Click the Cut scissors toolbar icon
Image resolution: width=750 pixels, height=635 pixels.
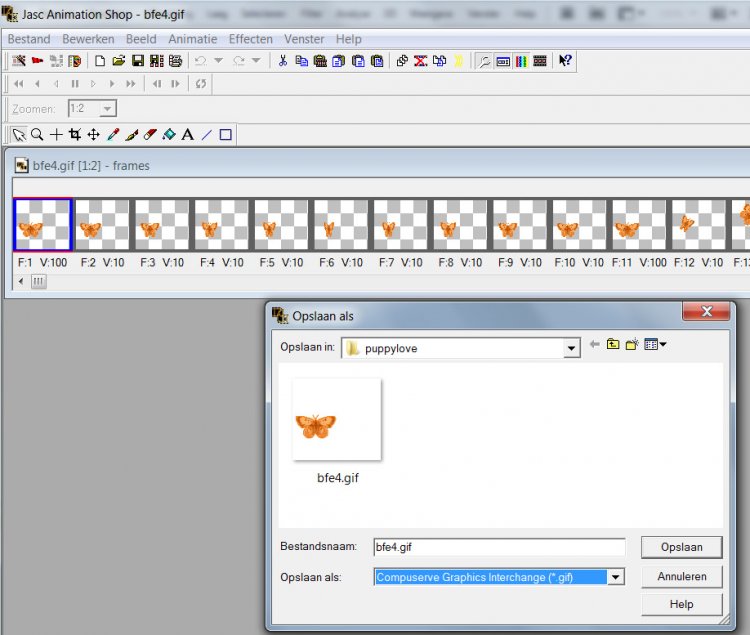point(283,61)
